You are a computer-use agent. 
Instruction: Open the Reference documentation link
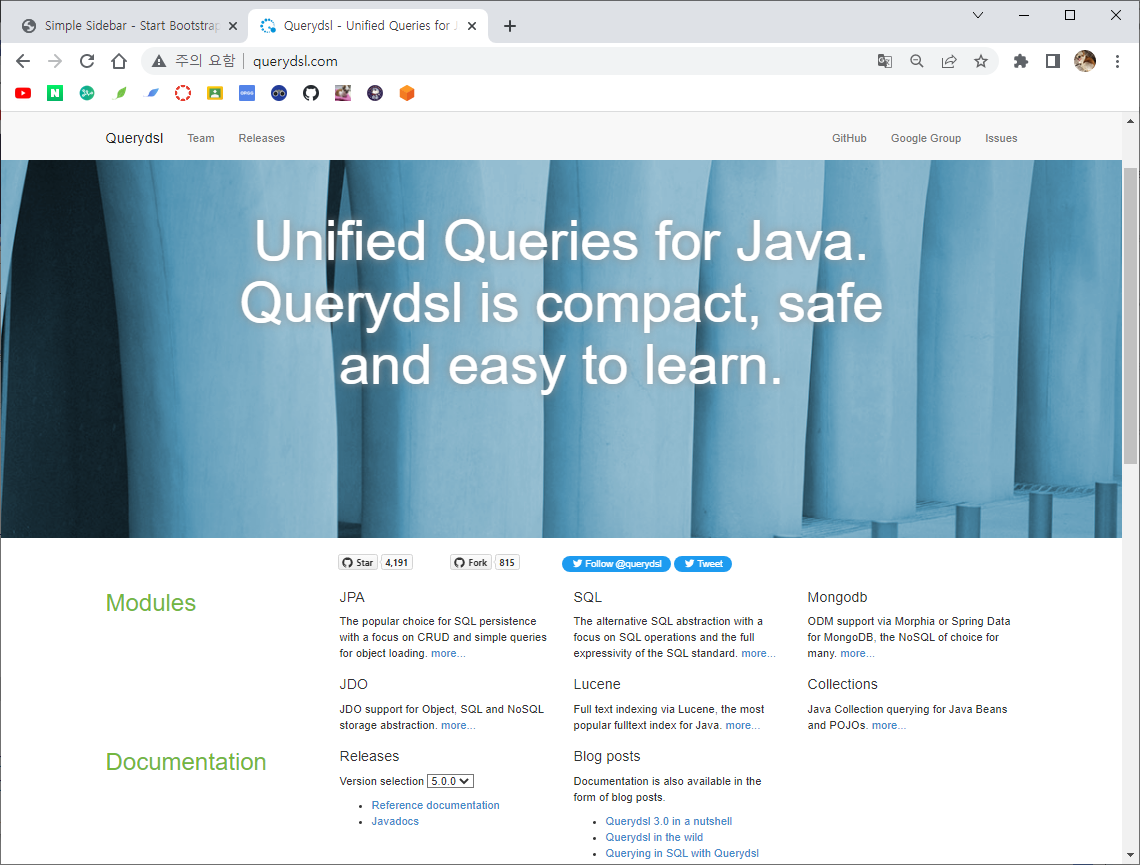click(x=435, y=805)
